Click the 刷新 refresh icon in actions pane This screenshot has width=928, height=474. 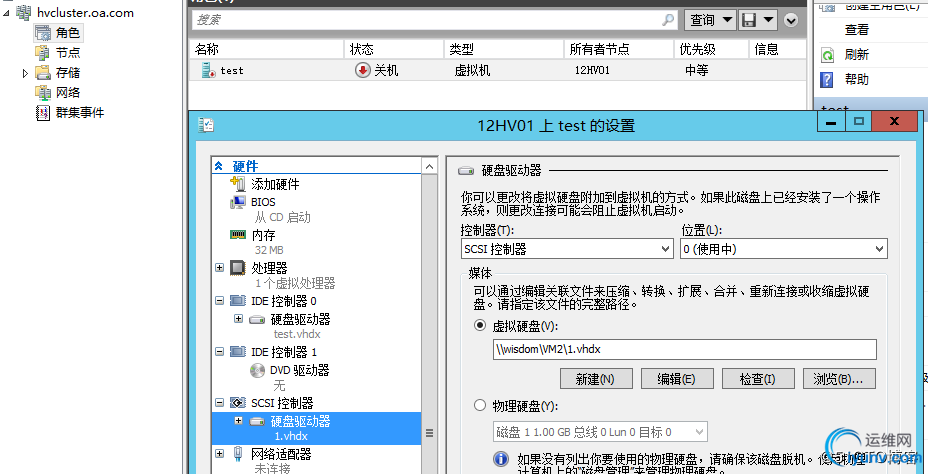pyautogui.click(x=827, y=55)
